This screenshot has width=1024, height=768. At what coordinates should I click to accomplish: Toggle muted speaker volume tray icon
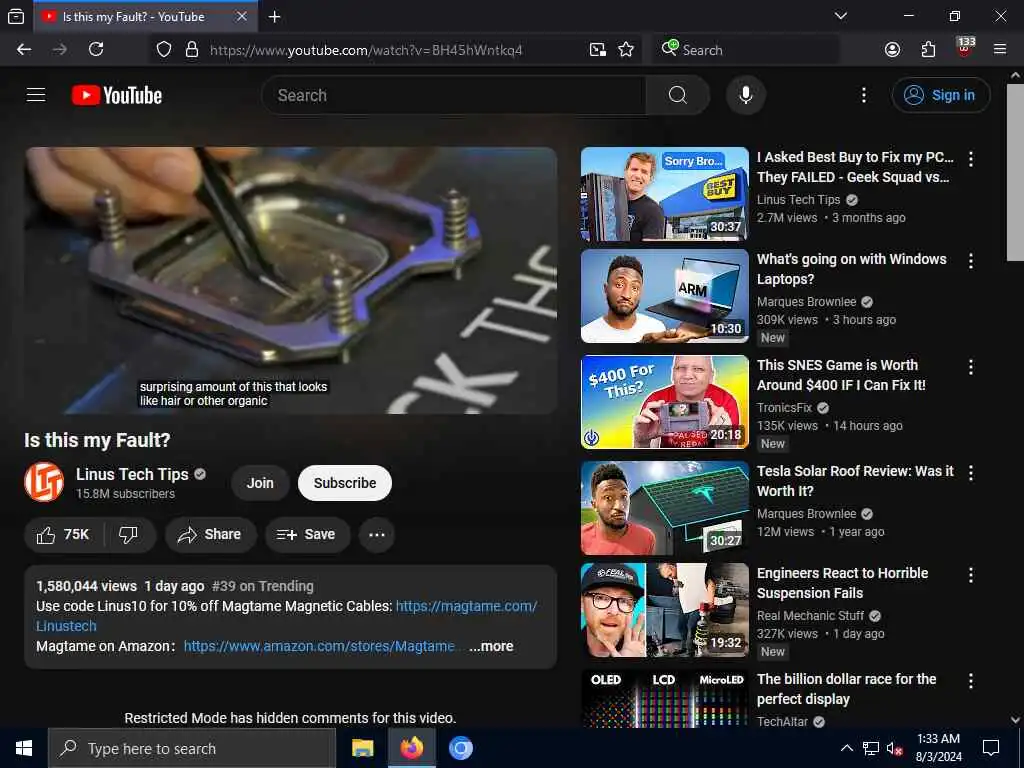click(x=895, y=748)
